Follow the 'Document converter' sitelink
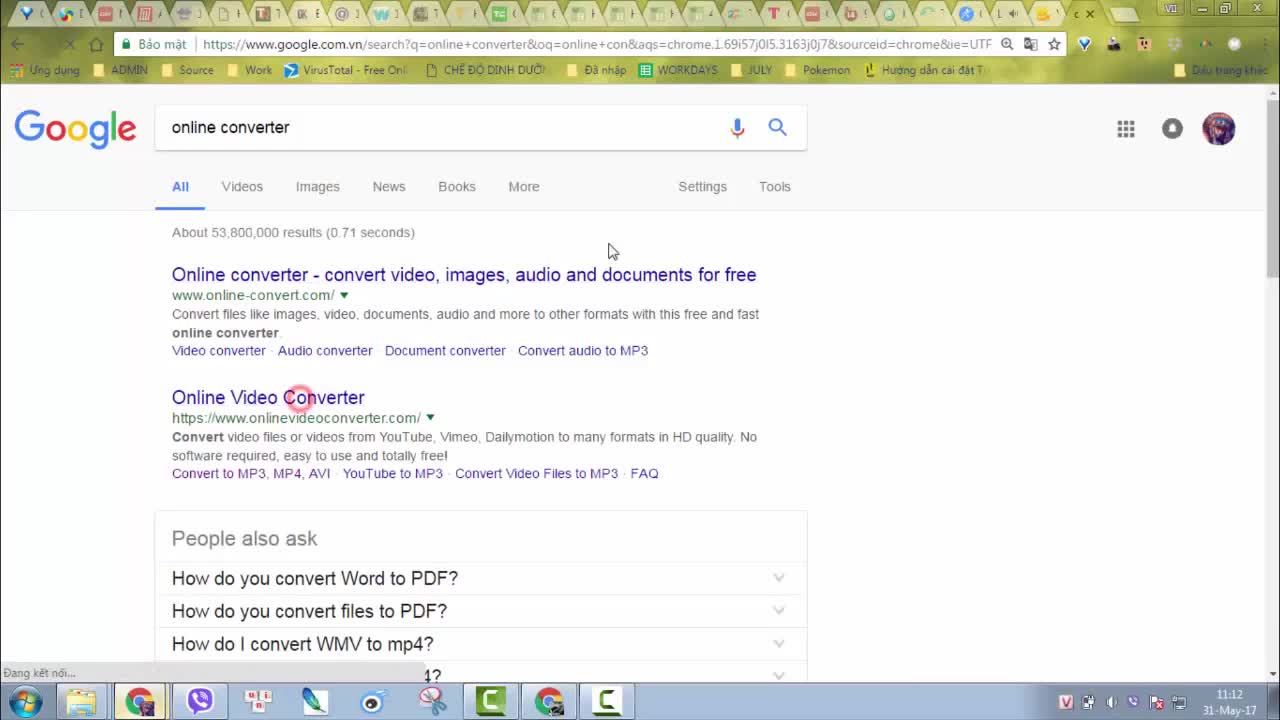 point(445,351)
